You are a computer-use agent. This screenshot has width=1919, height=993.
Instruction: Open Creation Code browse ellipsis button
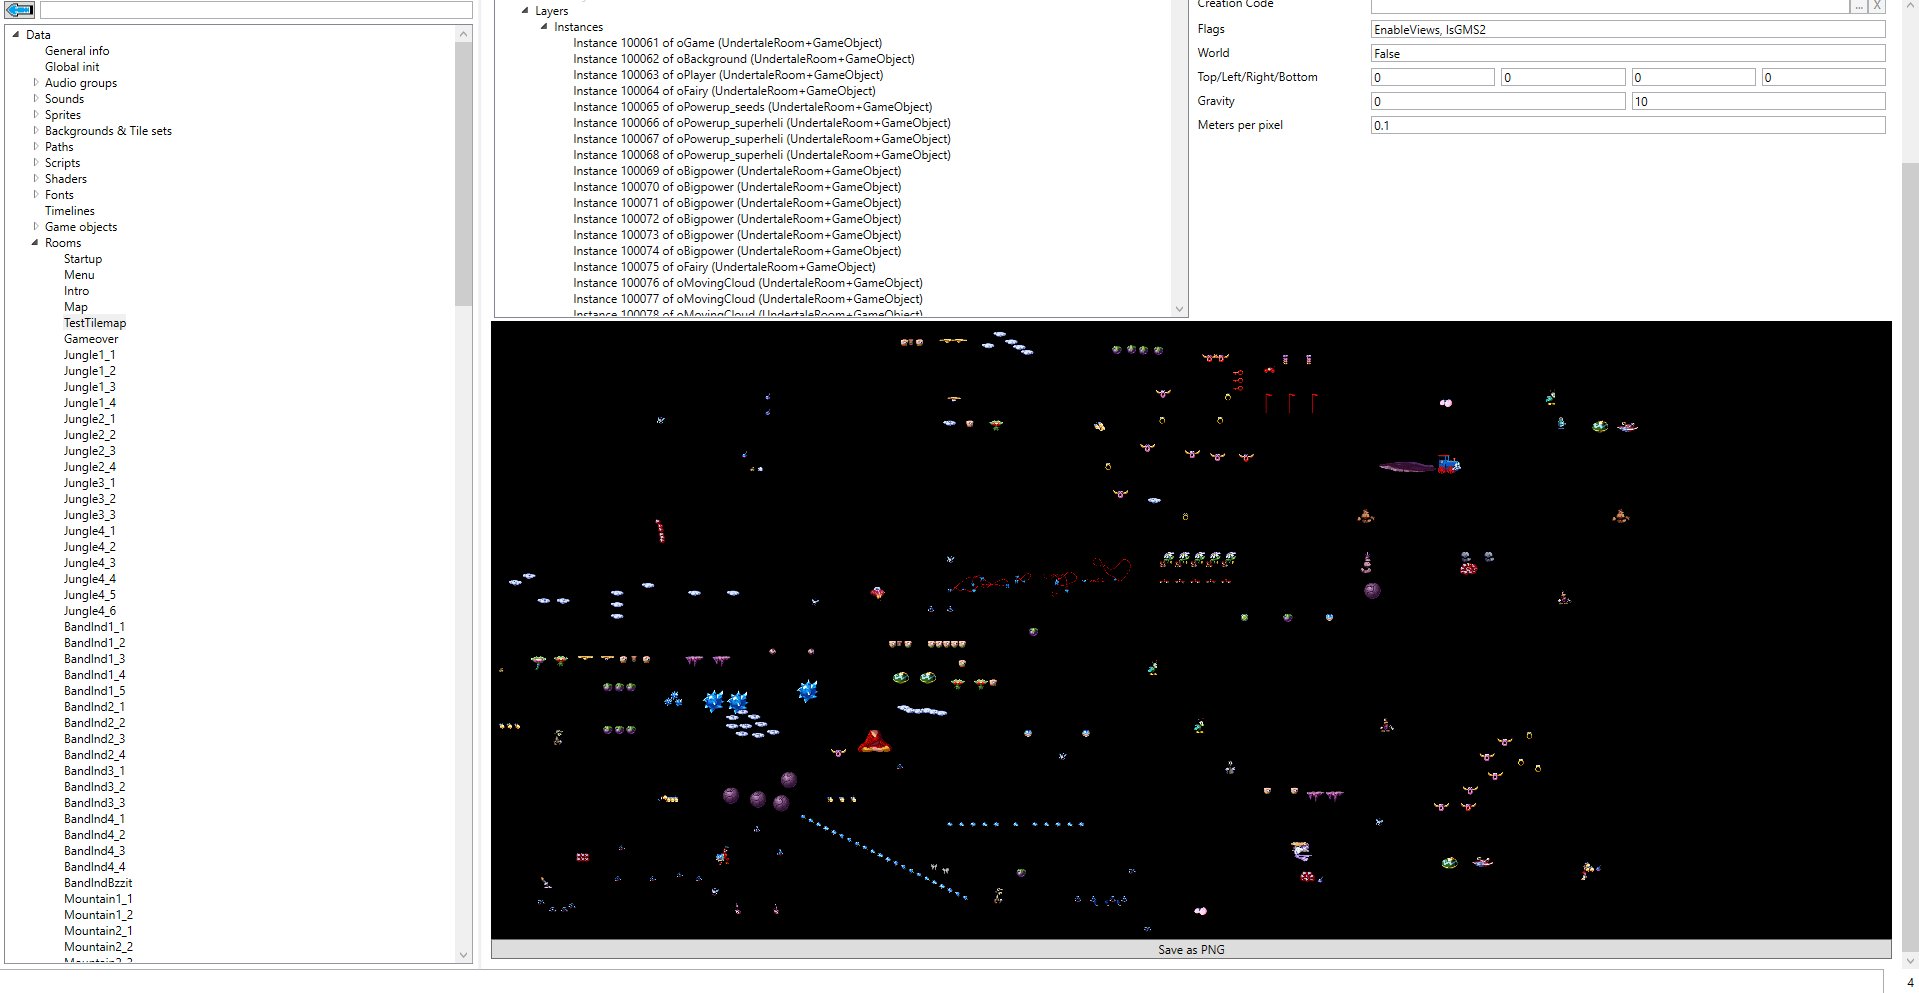click(x=1859, y=6)
